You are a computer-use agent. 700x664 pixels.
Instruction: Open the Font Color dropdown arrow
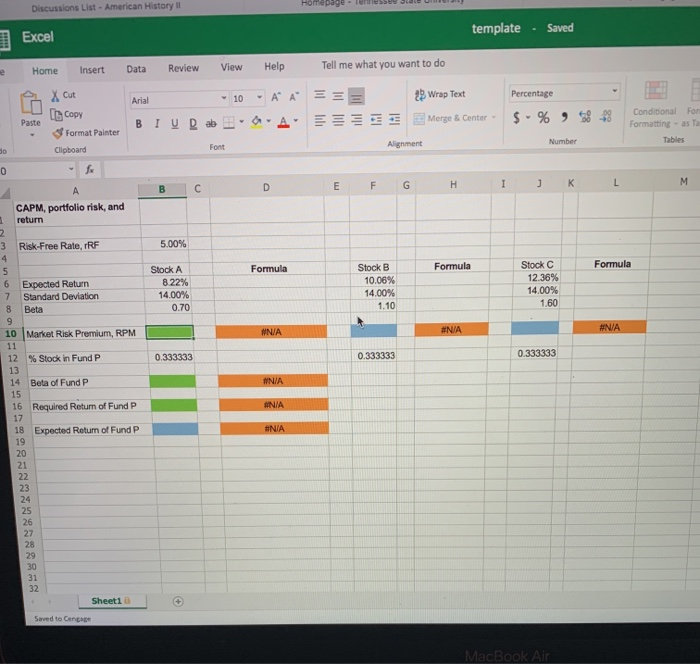[x=296, y=120]
